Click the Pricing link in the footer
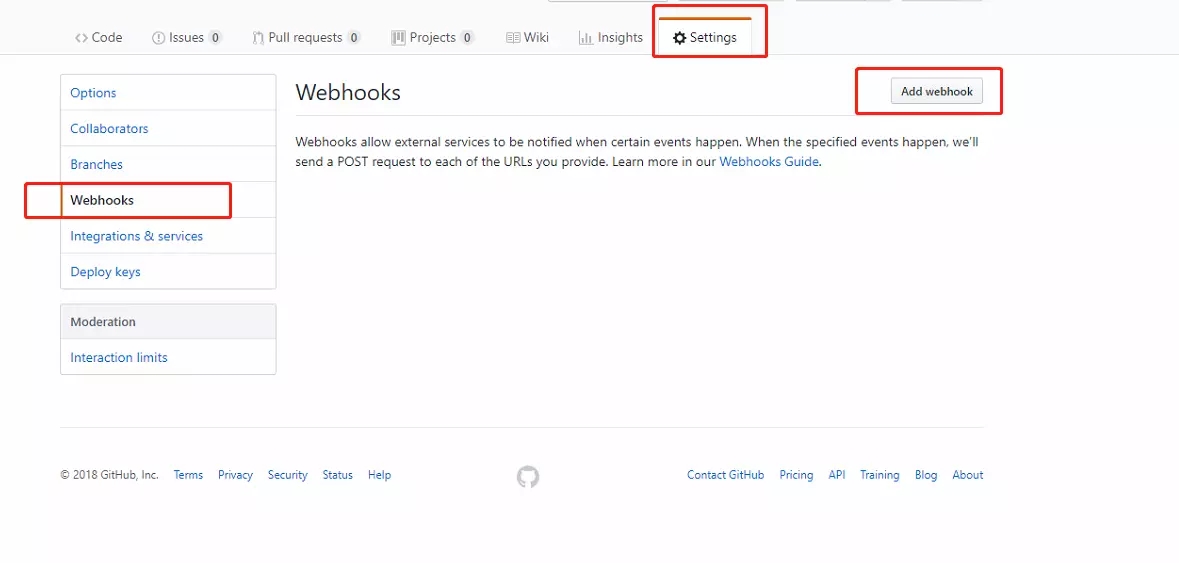Viewport: 1179px width, 563px height. (x=796, y=475)
